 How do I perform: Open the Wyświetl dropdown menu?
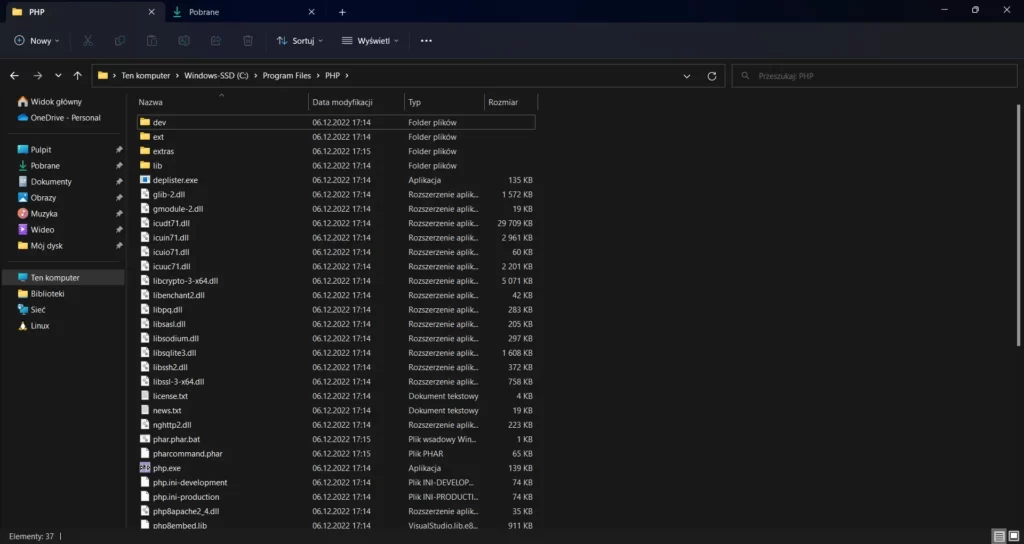pyautogui.click(x=370, y=40)
